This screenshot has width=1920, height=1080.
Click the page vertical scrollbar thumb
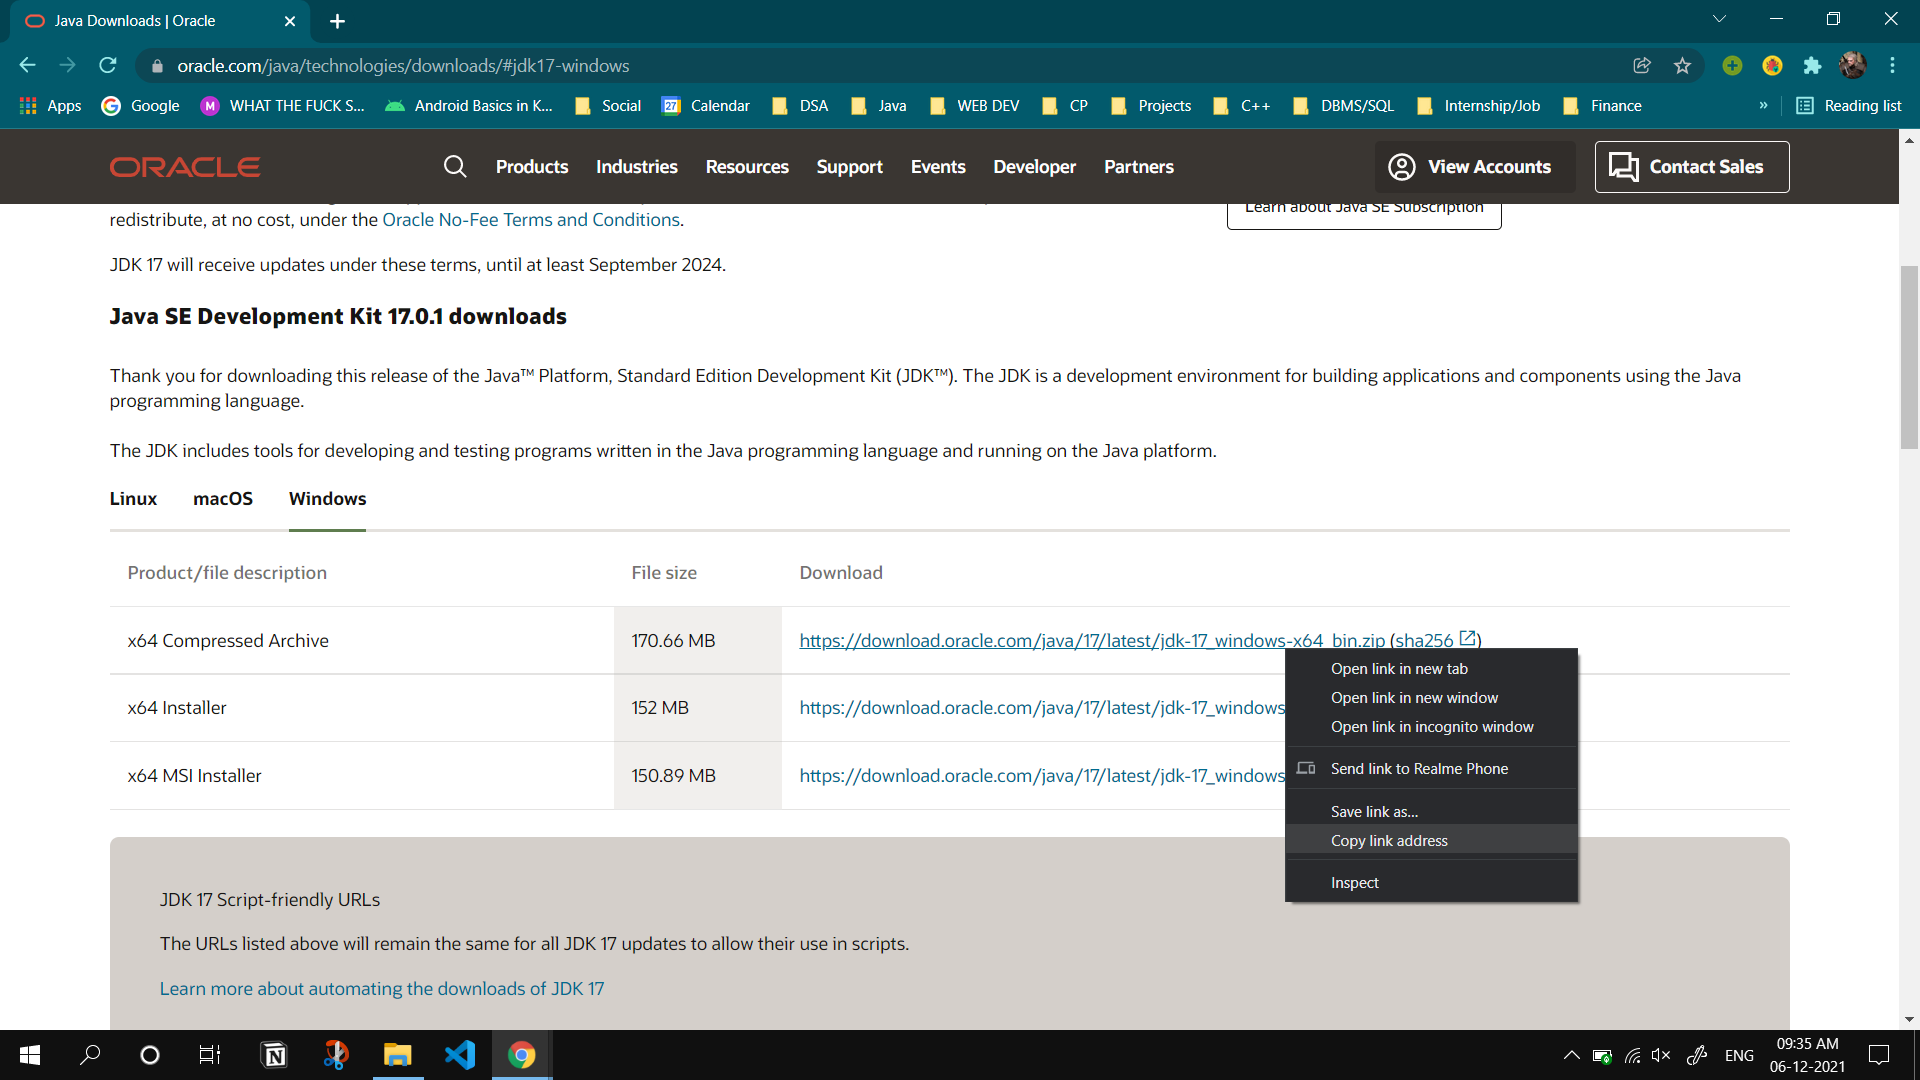pos(1909,357)
